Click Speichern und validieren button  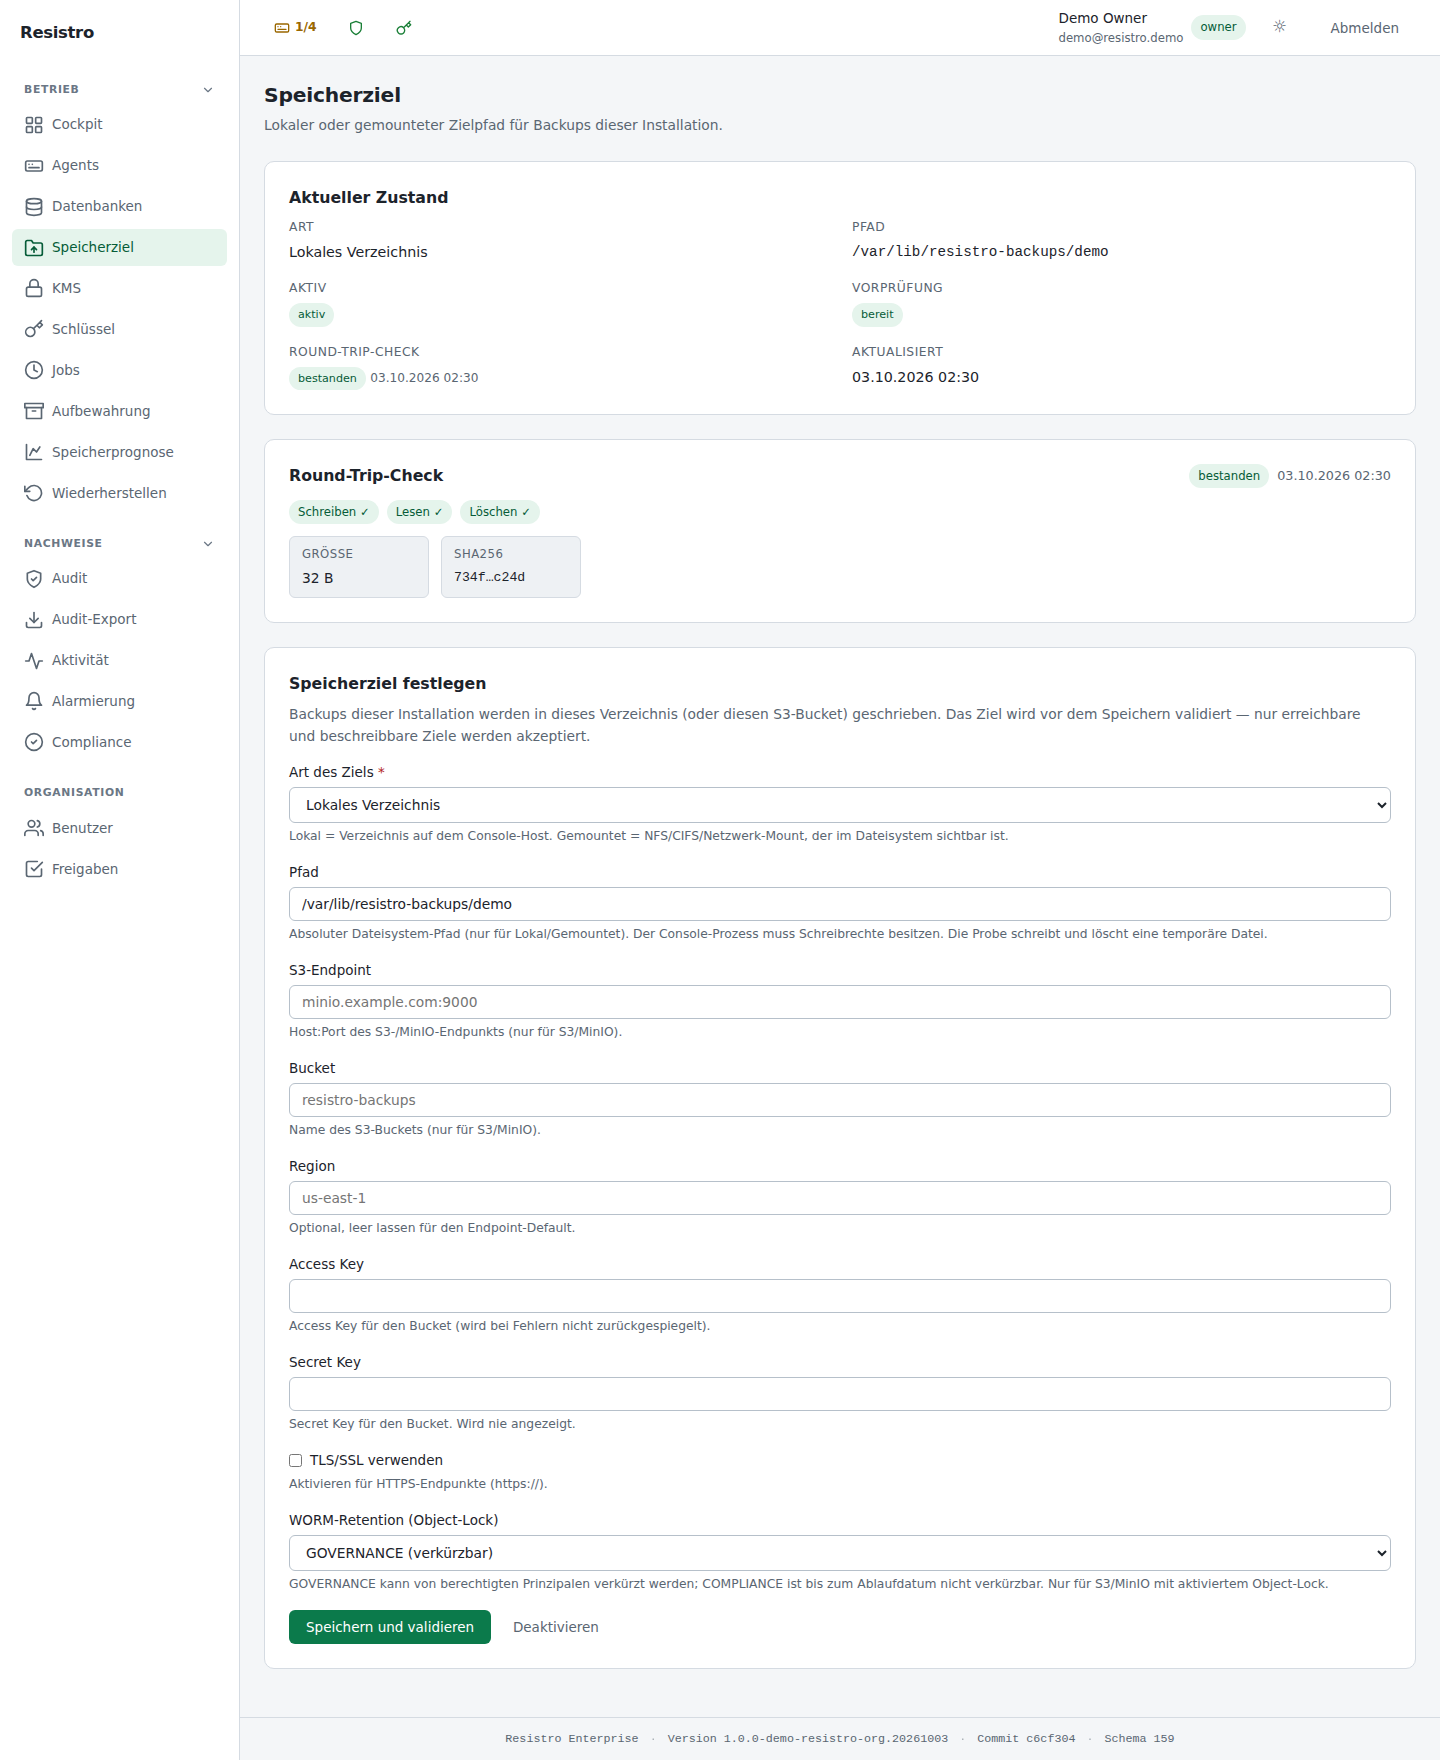[390, 1627]
